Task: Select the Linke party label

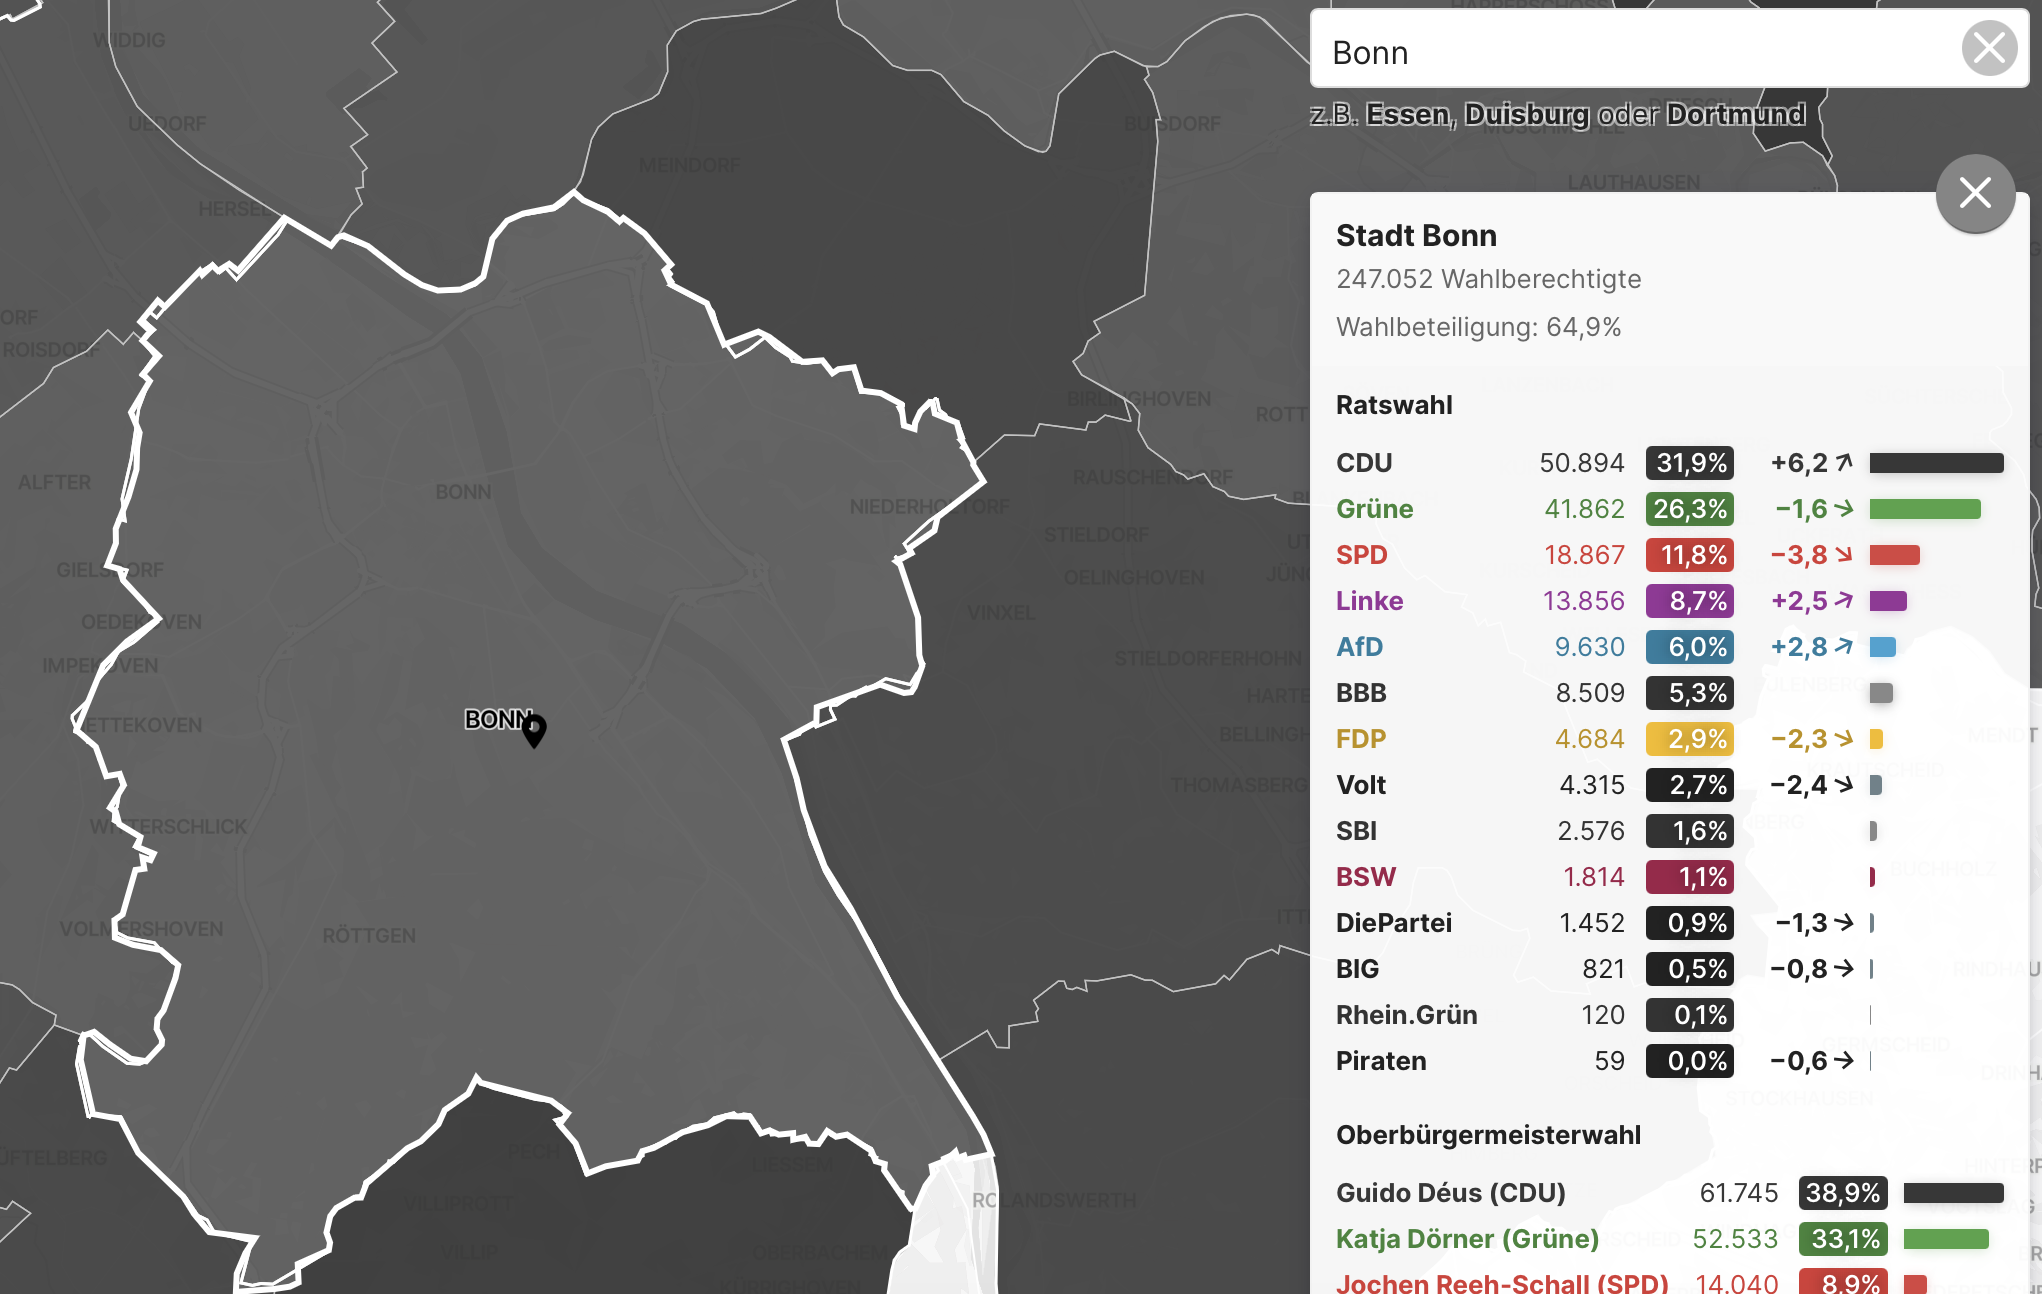Action: pos(1369,601)
